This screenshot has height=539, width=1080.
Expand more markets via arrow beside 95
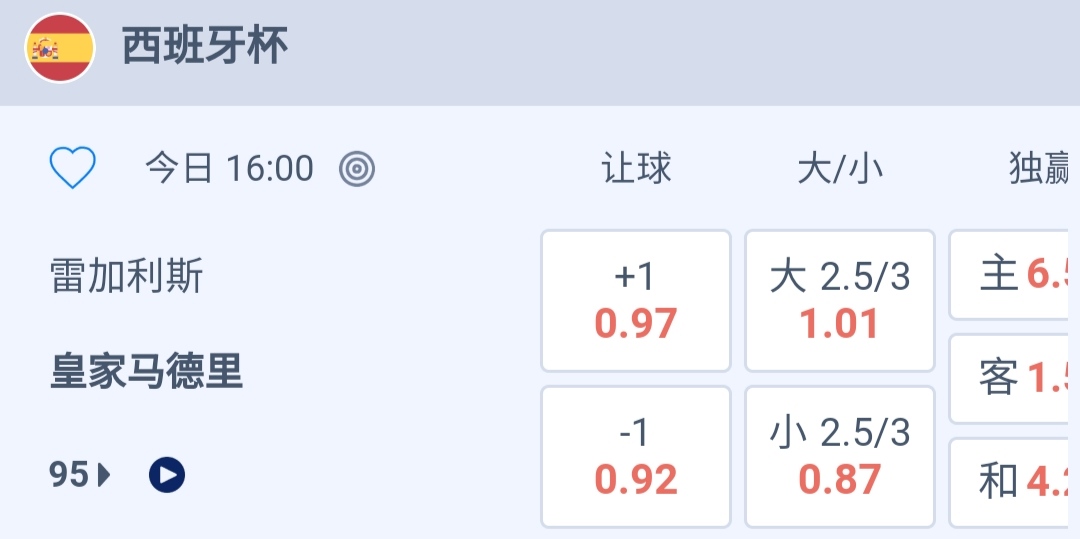click(105, 475)
